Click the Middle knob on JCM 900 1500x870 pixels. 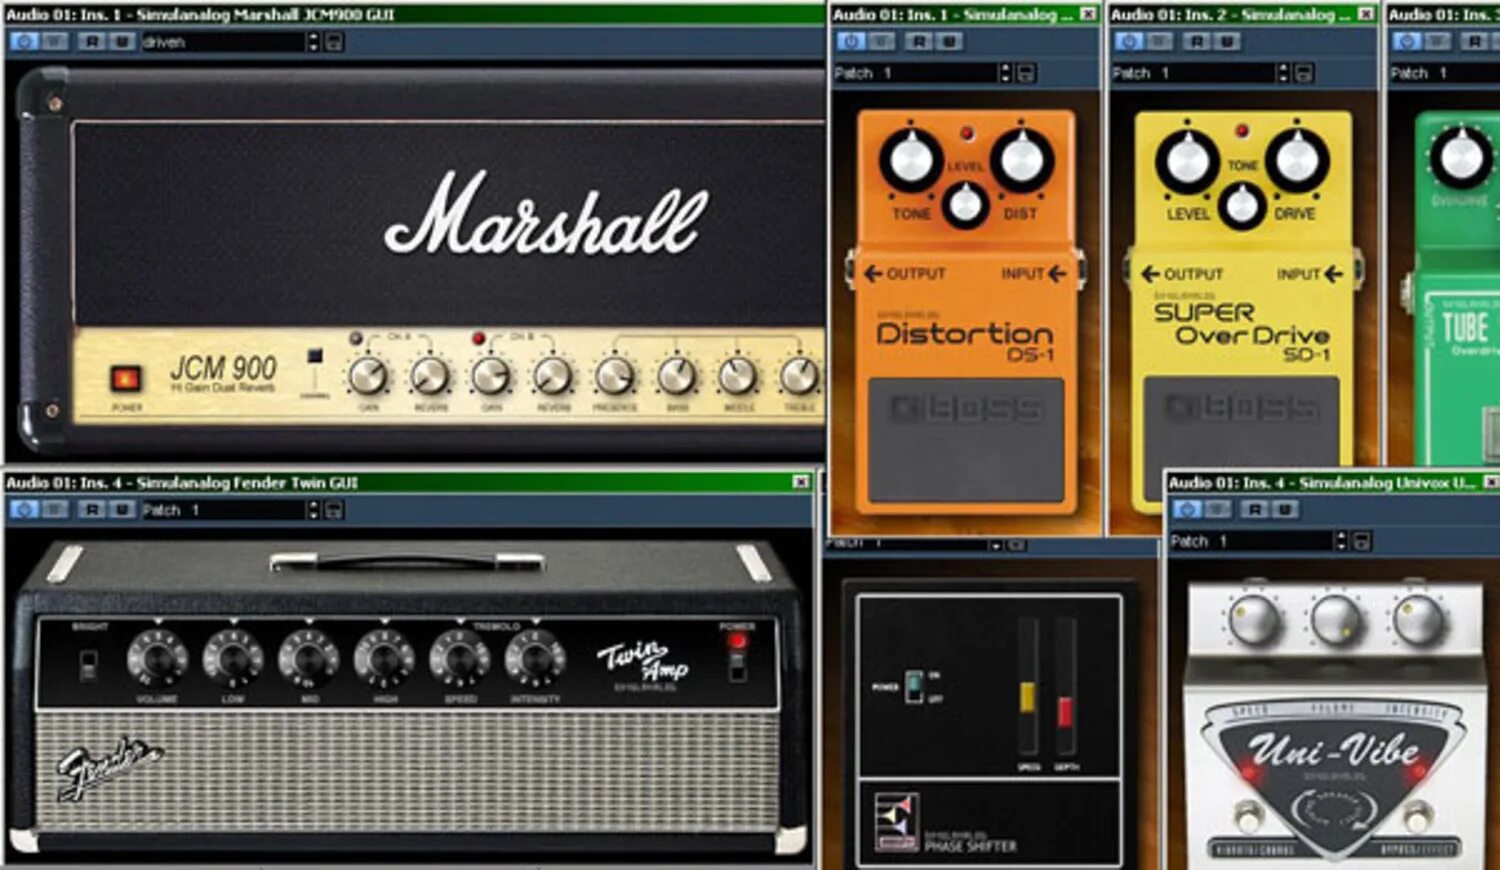(x=738, y=376)
